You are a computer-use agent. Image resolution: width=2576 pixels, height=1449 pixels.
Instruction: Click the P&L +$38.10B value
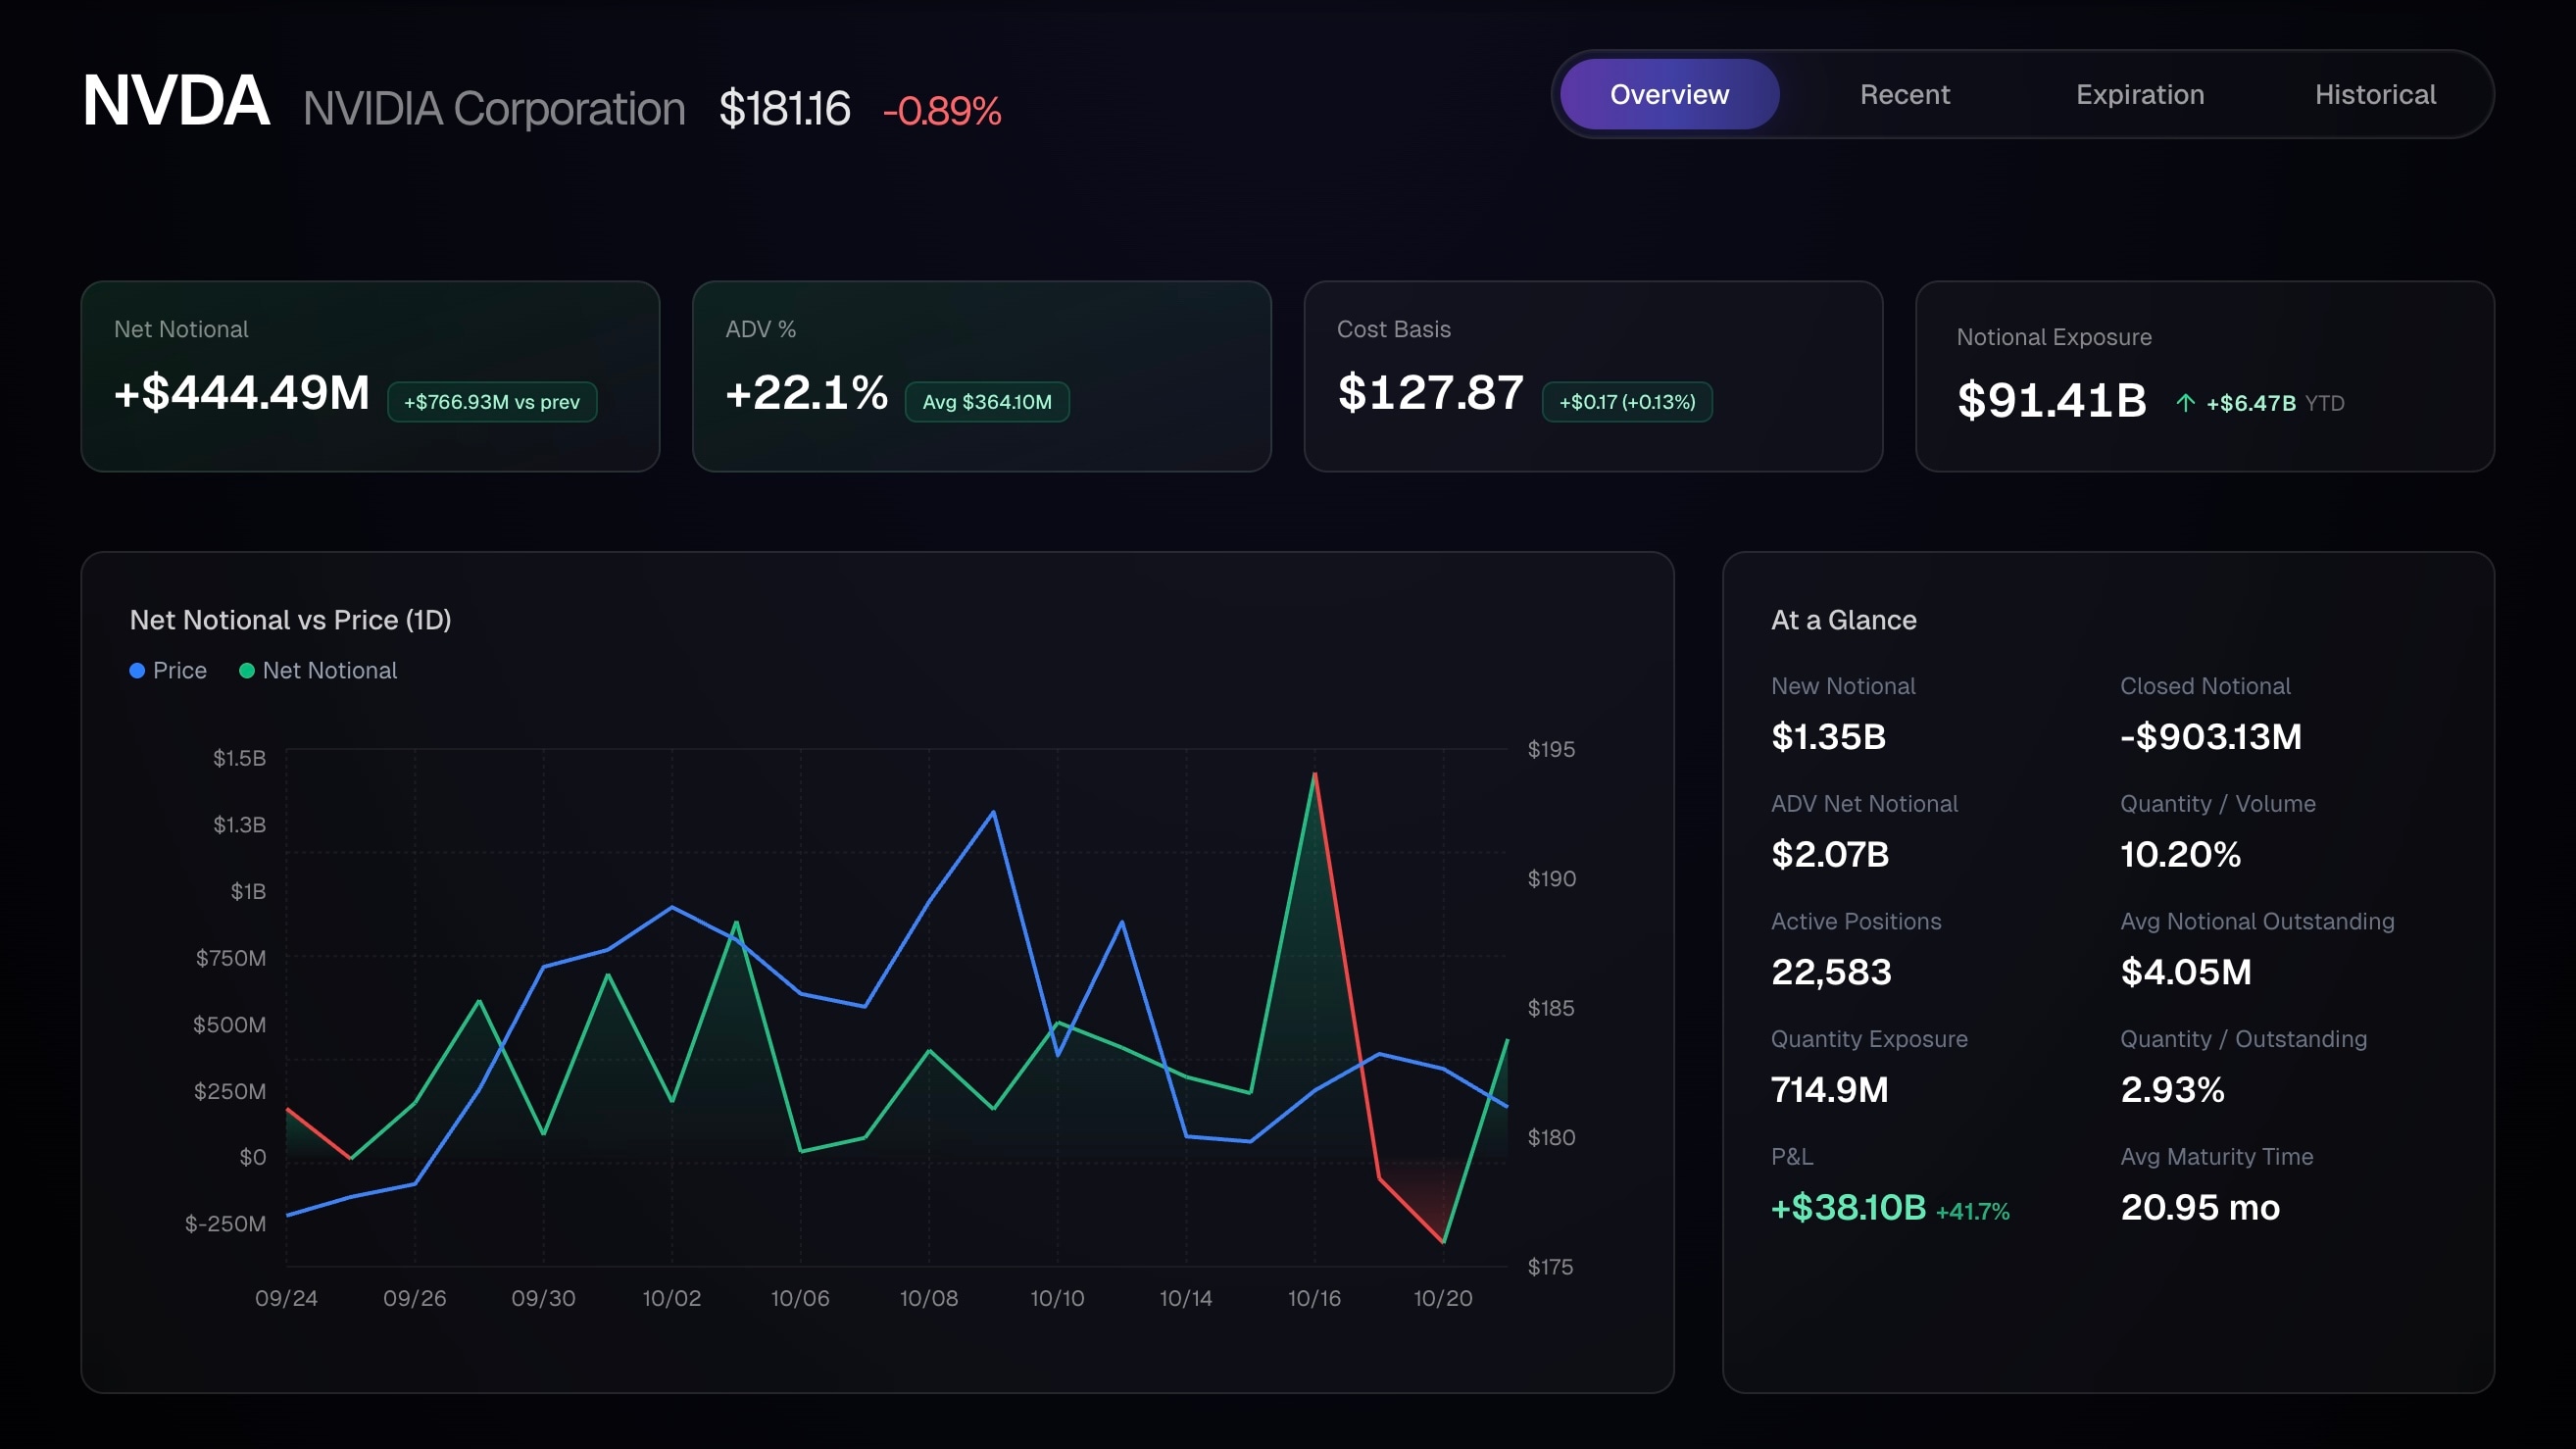tap(1847, 1208)
